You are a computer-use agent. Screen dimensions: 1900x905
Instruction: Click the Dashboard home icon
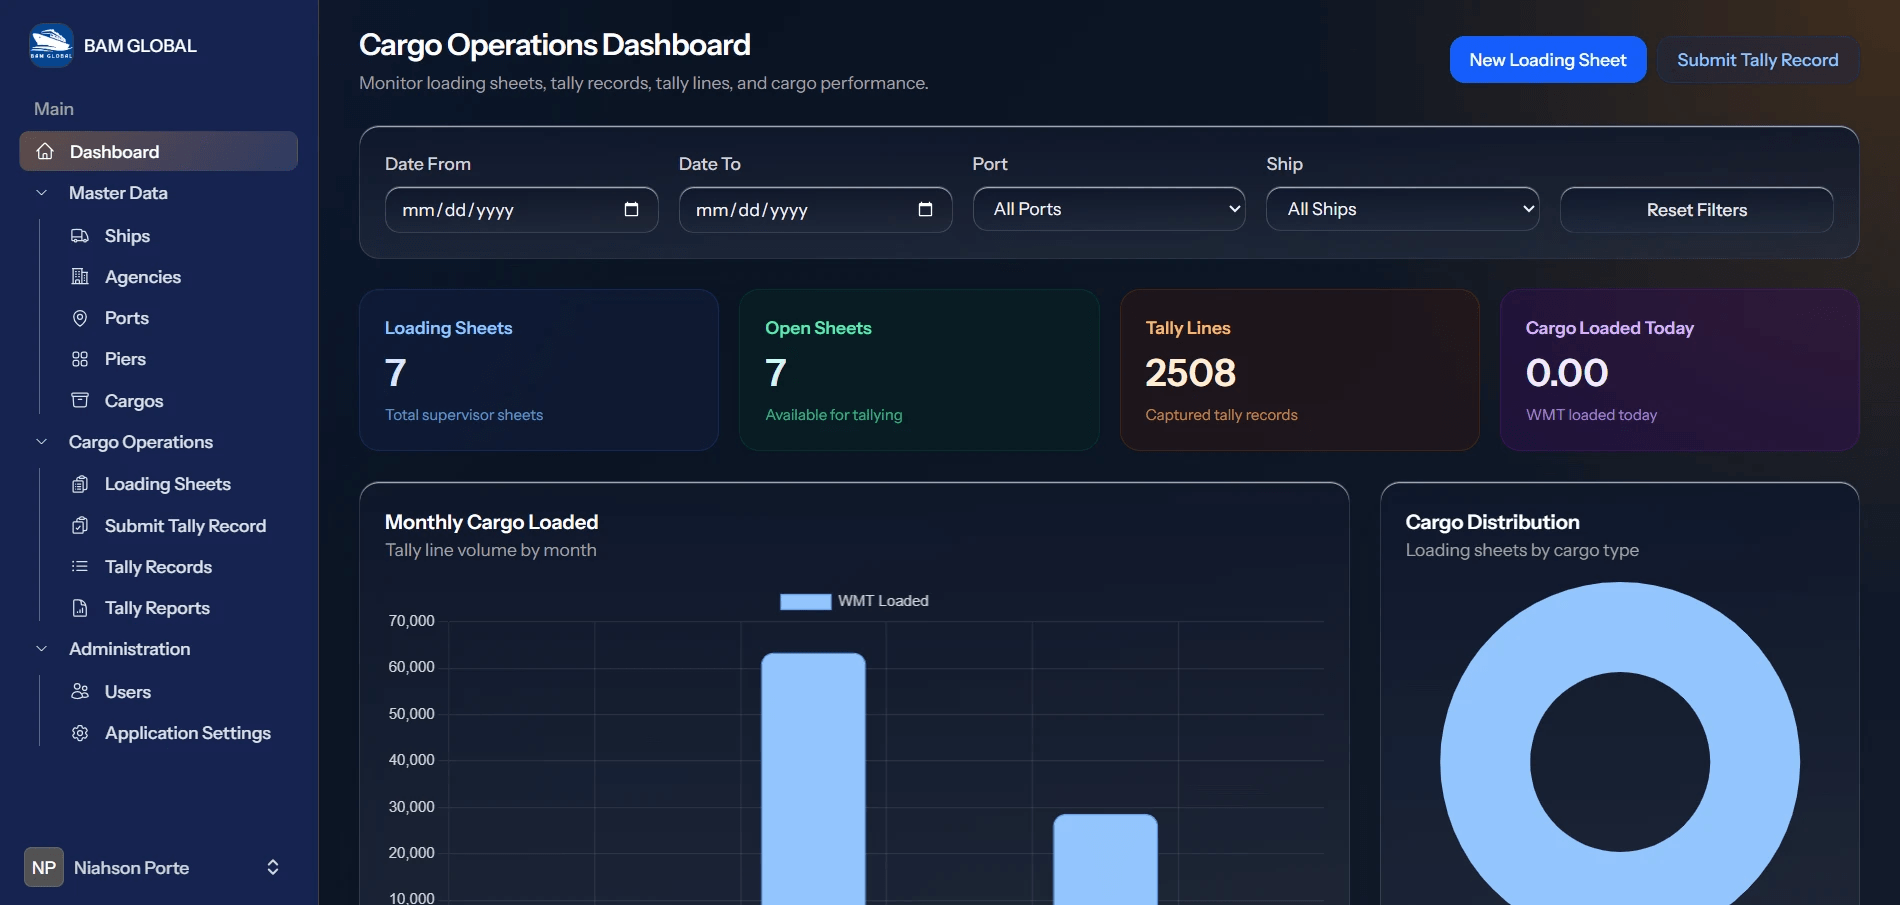pos(45,151)
